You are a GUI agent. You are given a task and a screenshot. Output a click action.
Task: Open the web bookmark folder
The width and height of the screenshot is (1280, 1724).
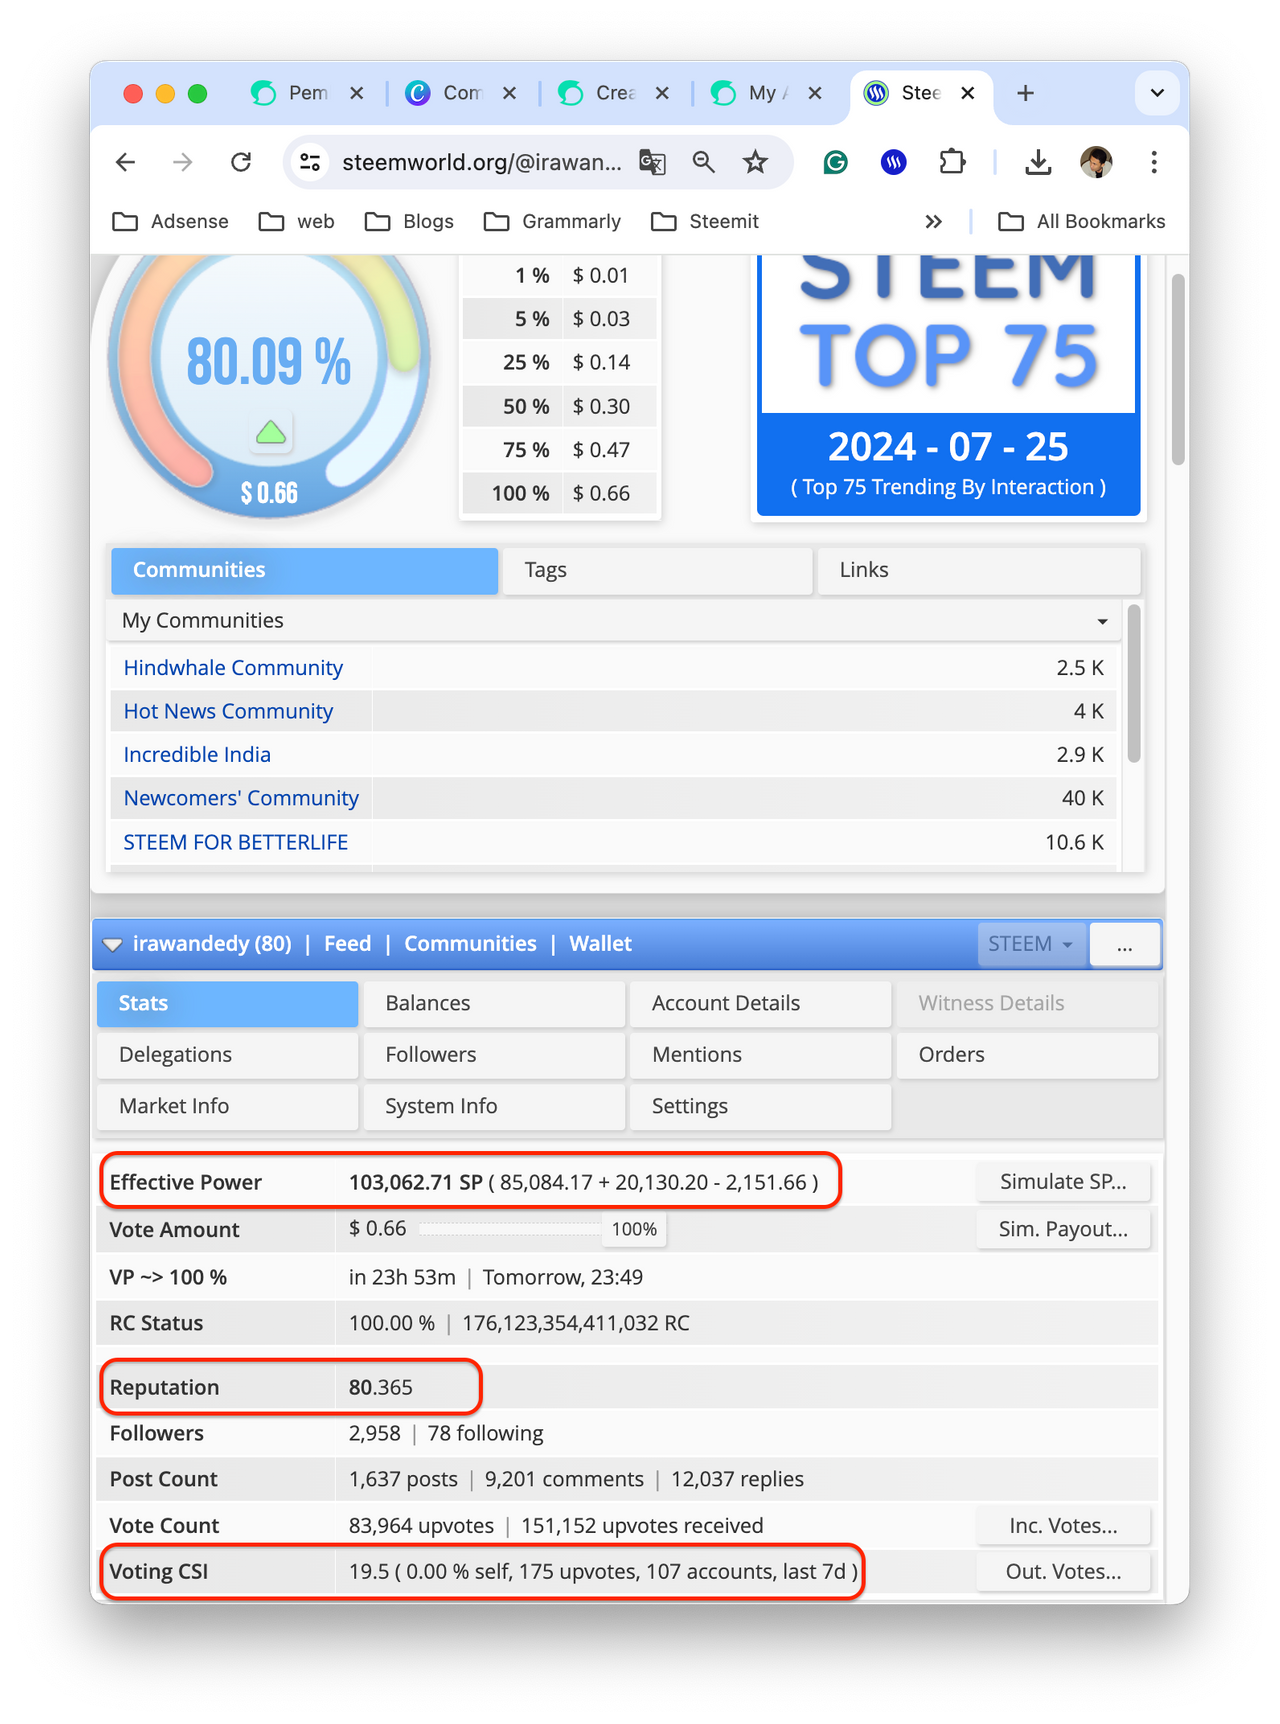pyautogui.click(x=296, y=221)
